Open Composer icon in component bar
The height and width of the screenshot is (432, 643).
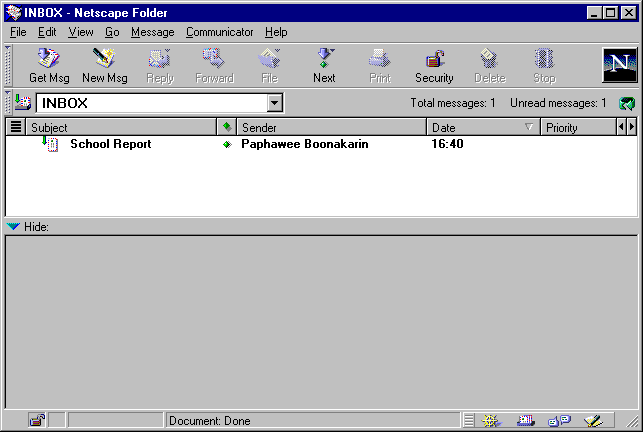pyautogui.click(x=593, y=421)
